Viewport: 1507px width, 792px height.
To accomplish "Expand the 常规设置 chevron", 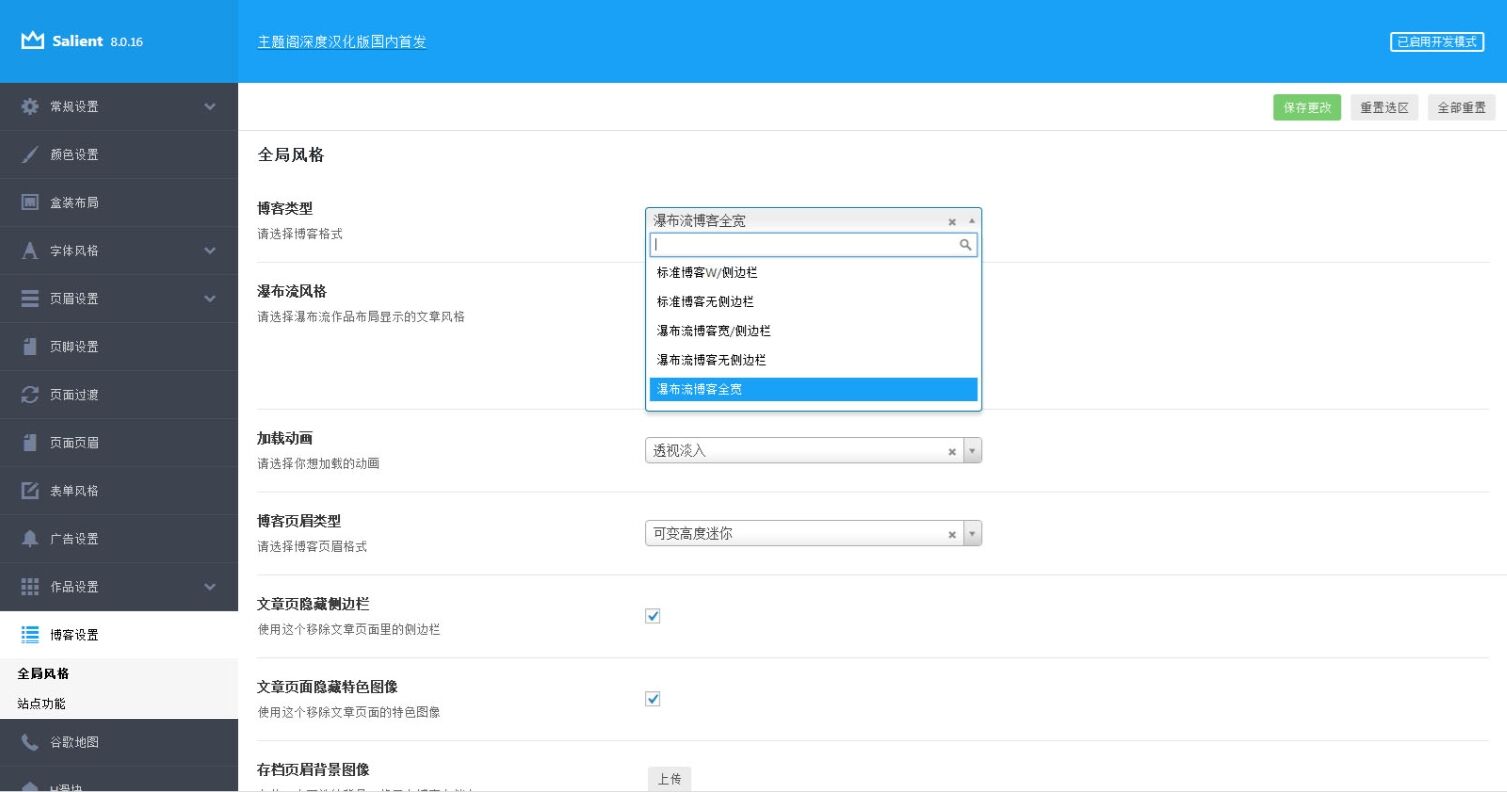I will 210,106.
